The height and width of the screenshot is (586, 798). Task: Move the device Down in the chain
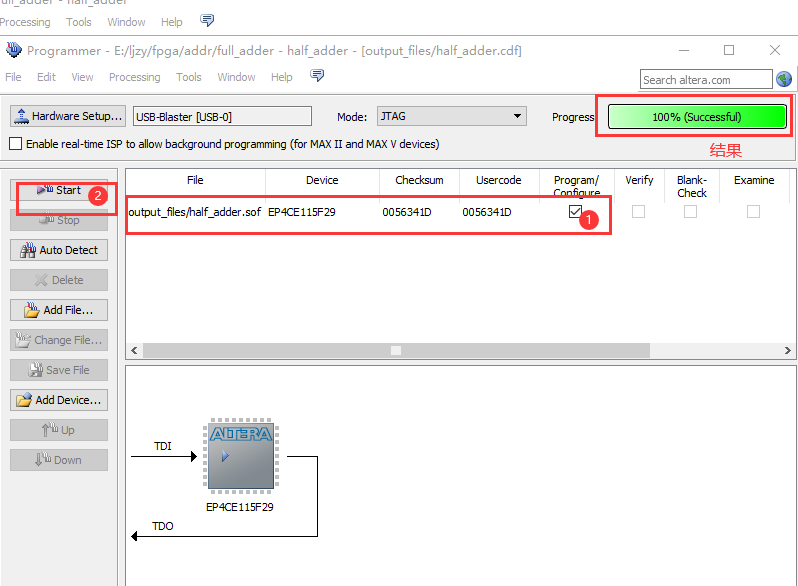(x=59, y=460)
